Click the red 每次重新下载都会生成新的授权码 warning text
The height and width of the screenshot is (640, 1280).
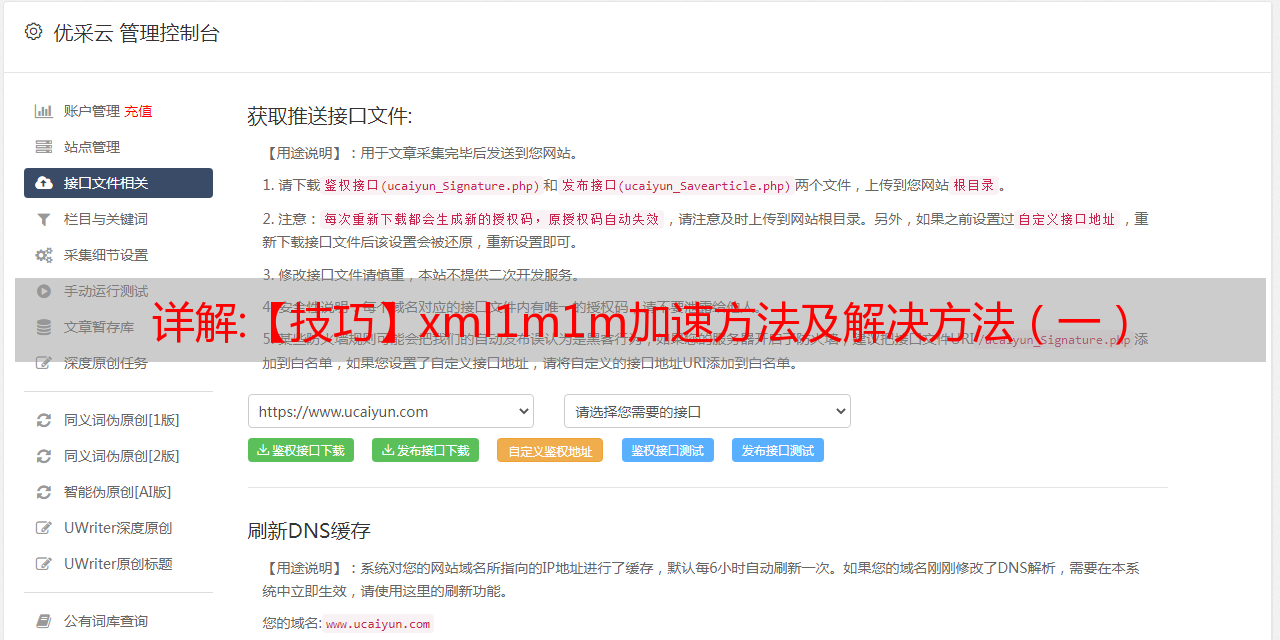(x=492, y=219)
